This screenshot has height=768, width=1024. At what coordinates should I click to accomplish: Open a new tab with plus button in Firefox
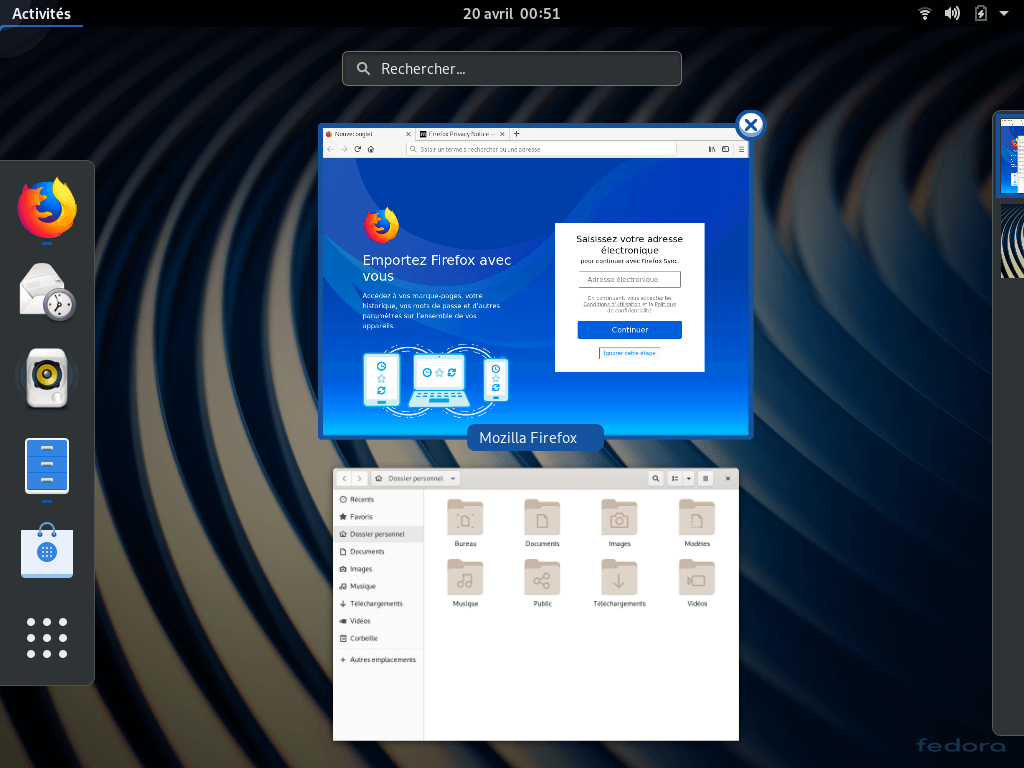click(517, 134)
